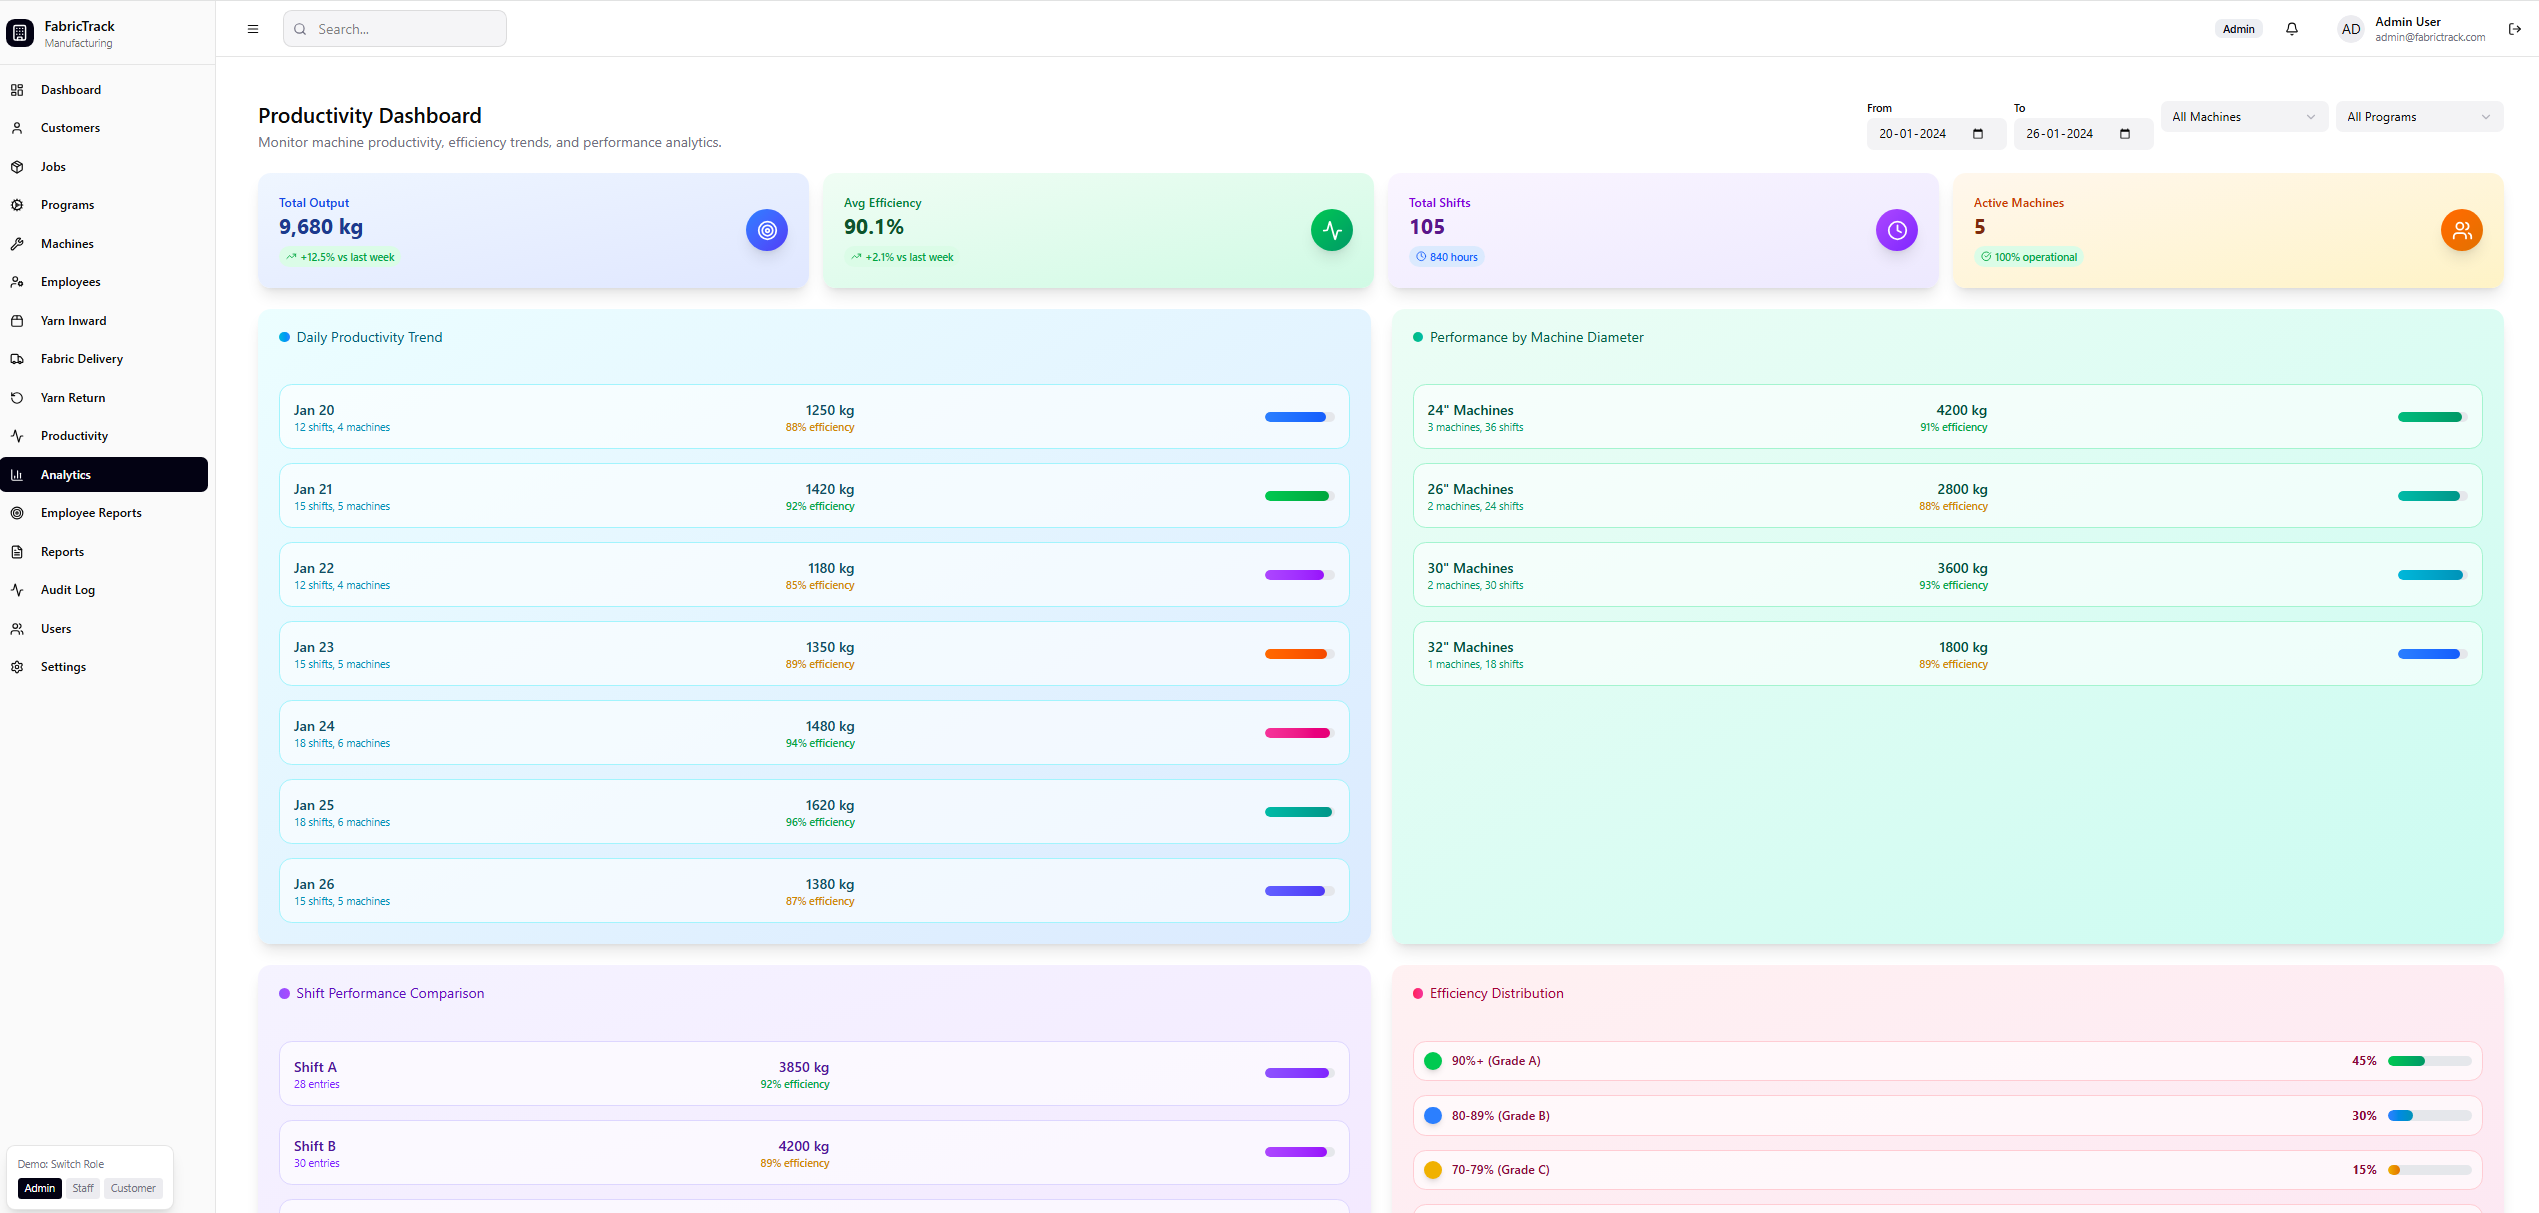This screenshot has width=2539, height=1213.
Task: Collapse the sidebar with the hamburger icon
Action: pyautogui.click(x=252, y=28)
